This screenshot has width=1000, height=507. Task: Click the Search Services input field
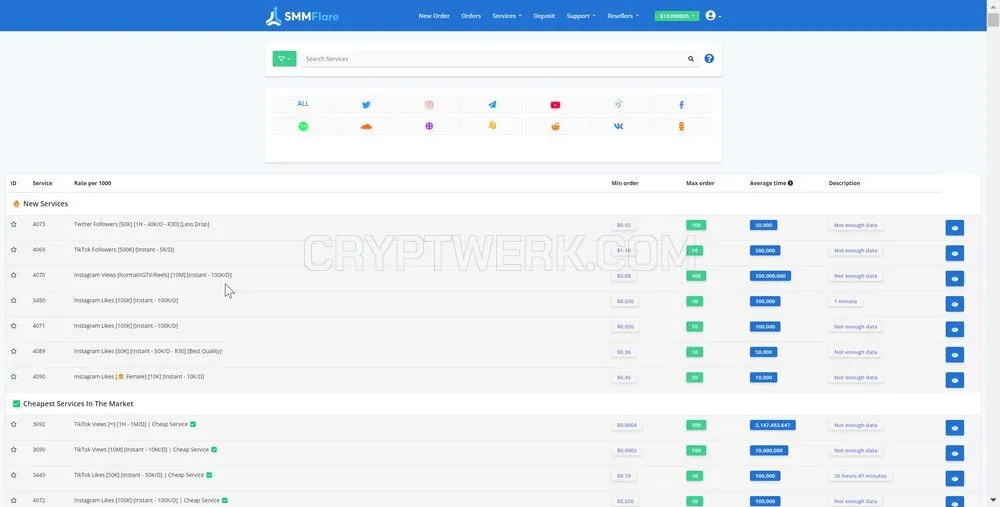(493, 59)
